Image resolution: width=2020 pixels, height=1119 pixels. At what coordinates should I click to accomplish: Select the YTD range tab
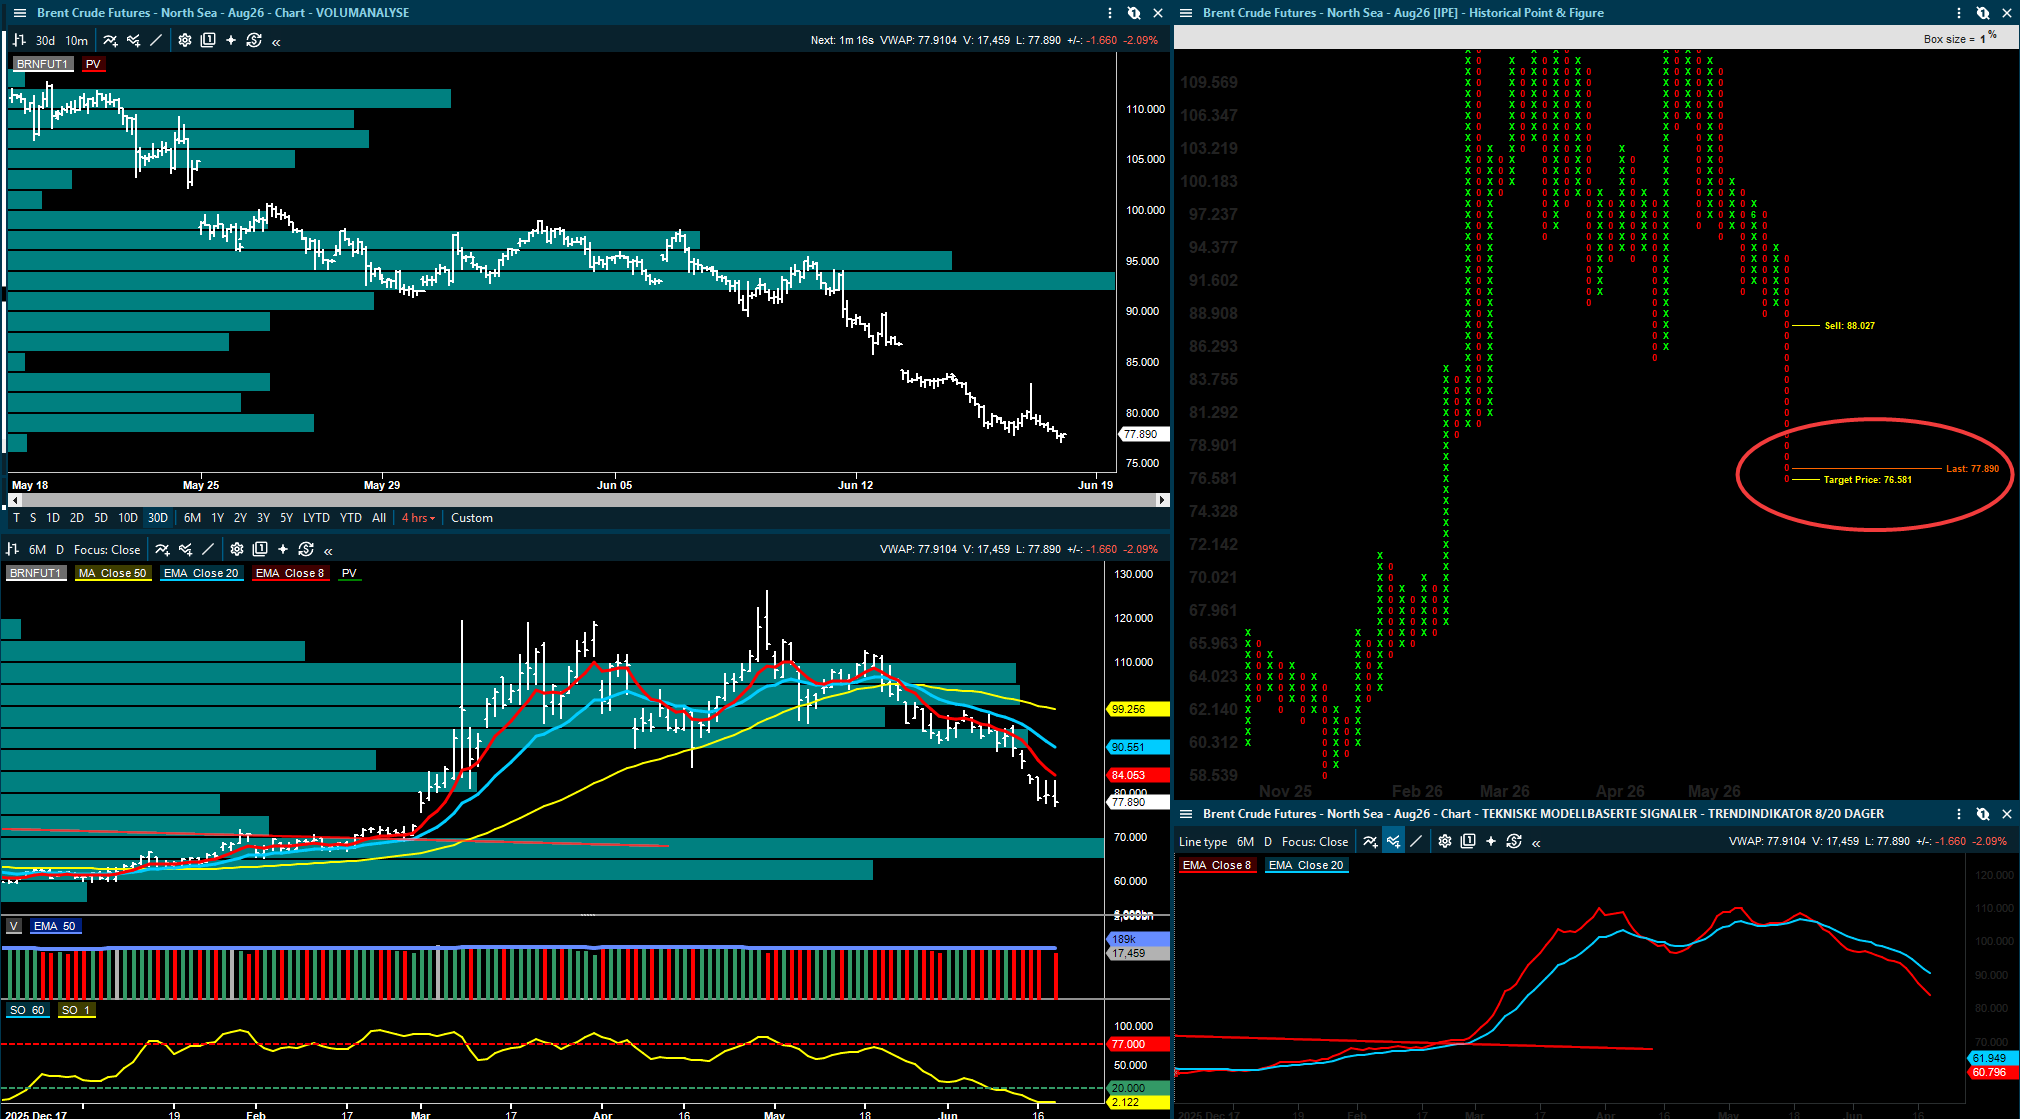(351, 518)
